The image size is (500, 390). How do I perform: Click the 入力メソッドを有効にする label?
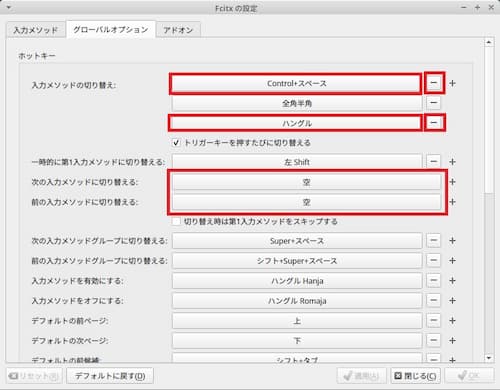pos(77,281)
